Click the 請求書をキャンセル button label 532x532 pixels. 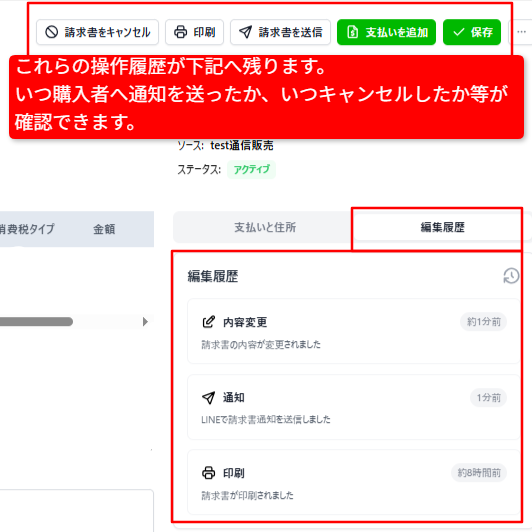click(107, 32)
